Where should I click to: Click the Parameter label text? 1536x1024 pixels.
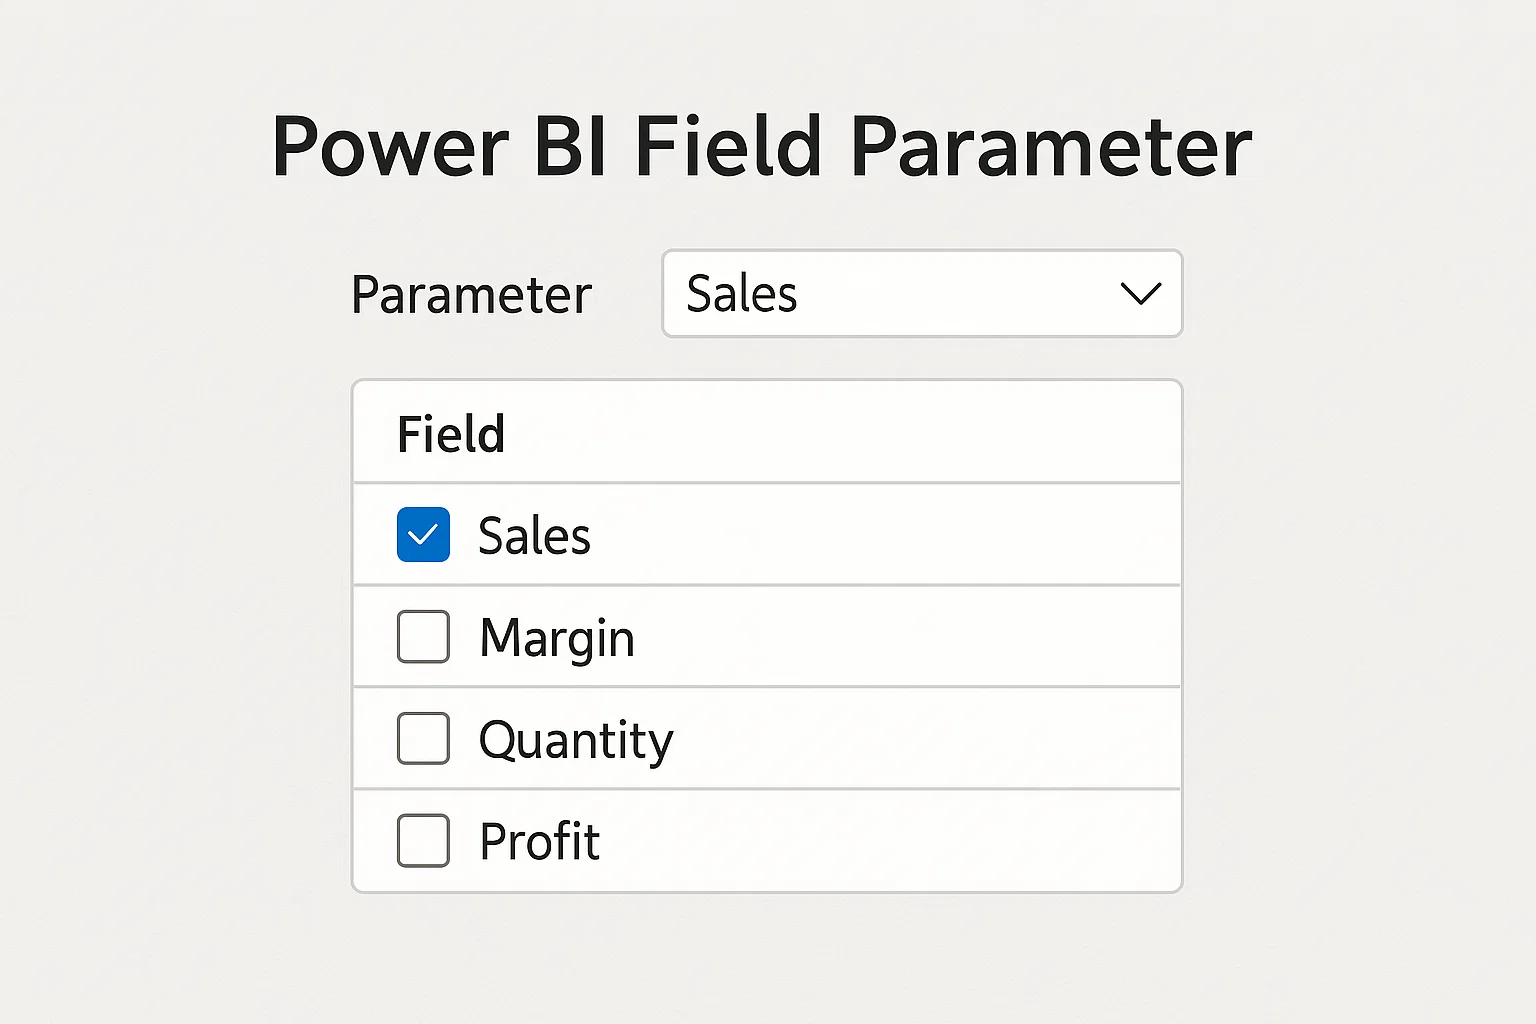coord(471,295)
